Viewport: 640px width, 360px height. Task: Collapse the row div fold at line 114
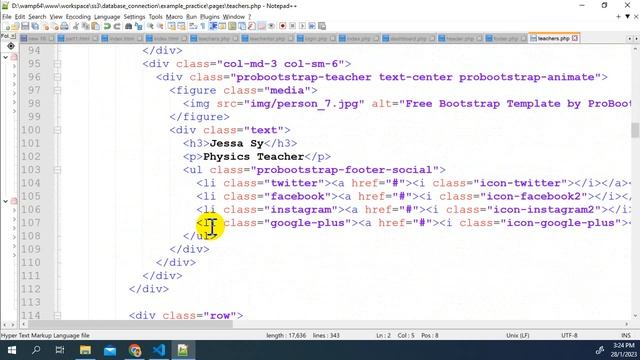click(x=58, y=316)
